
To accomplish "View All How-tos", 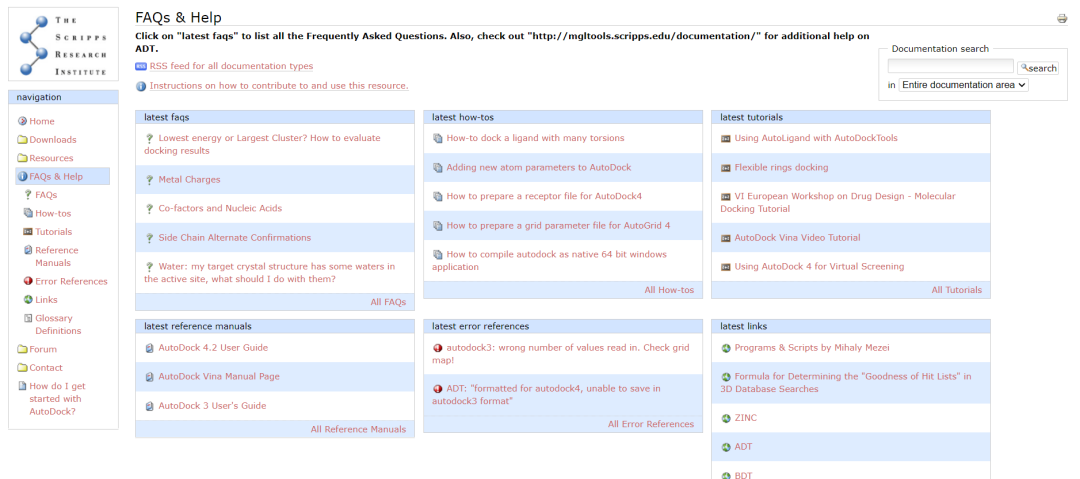I will 669,290.
